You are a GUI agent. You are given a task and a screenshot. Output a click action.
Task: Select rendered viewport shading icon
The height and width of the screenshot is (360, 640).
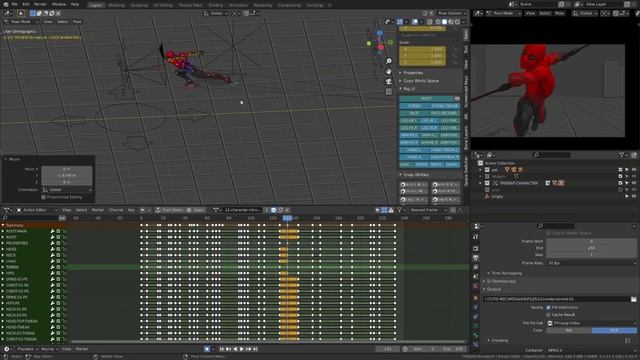(x=458, y=22)
